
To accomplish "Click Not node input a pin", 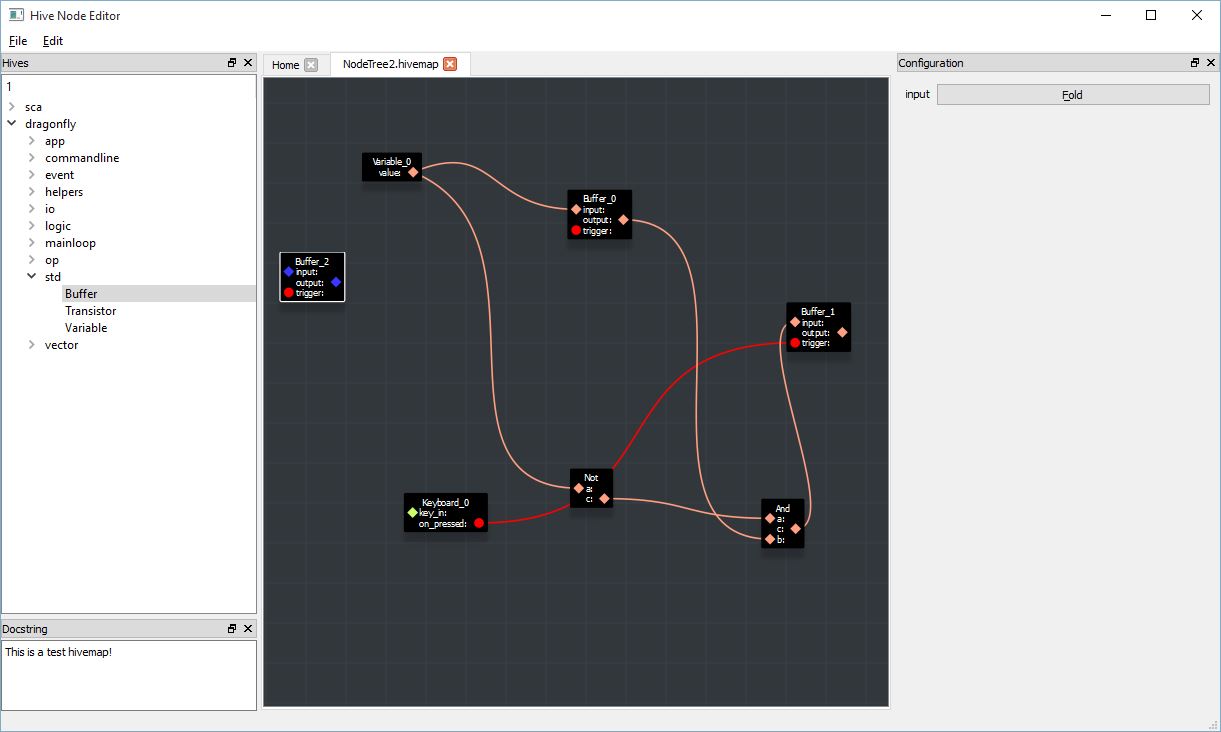I will coord(579,489).
